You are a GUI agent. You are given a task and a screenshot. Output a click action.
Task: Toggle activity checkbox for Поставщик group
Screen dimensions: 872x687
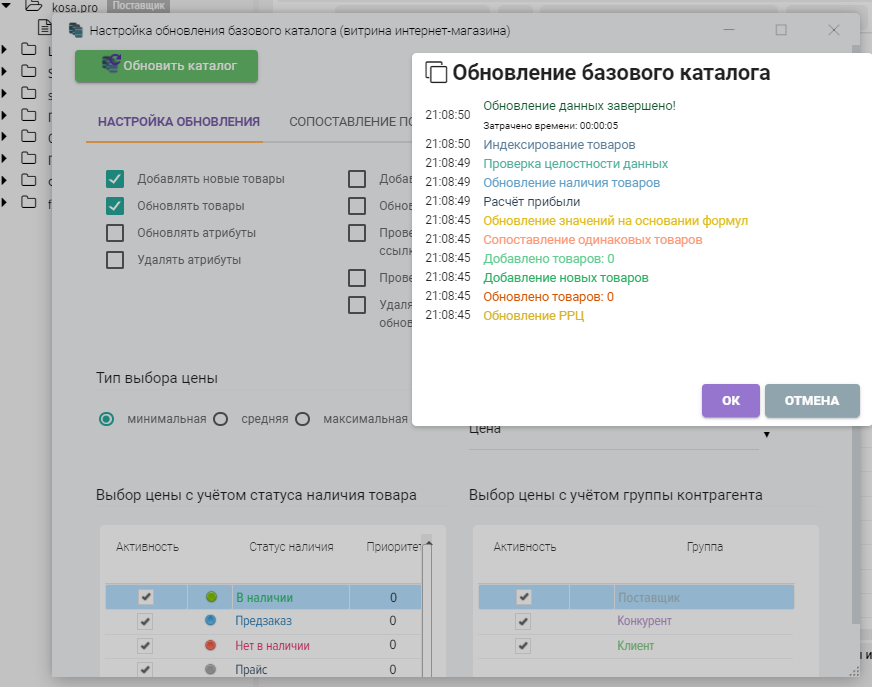point(523,597)
